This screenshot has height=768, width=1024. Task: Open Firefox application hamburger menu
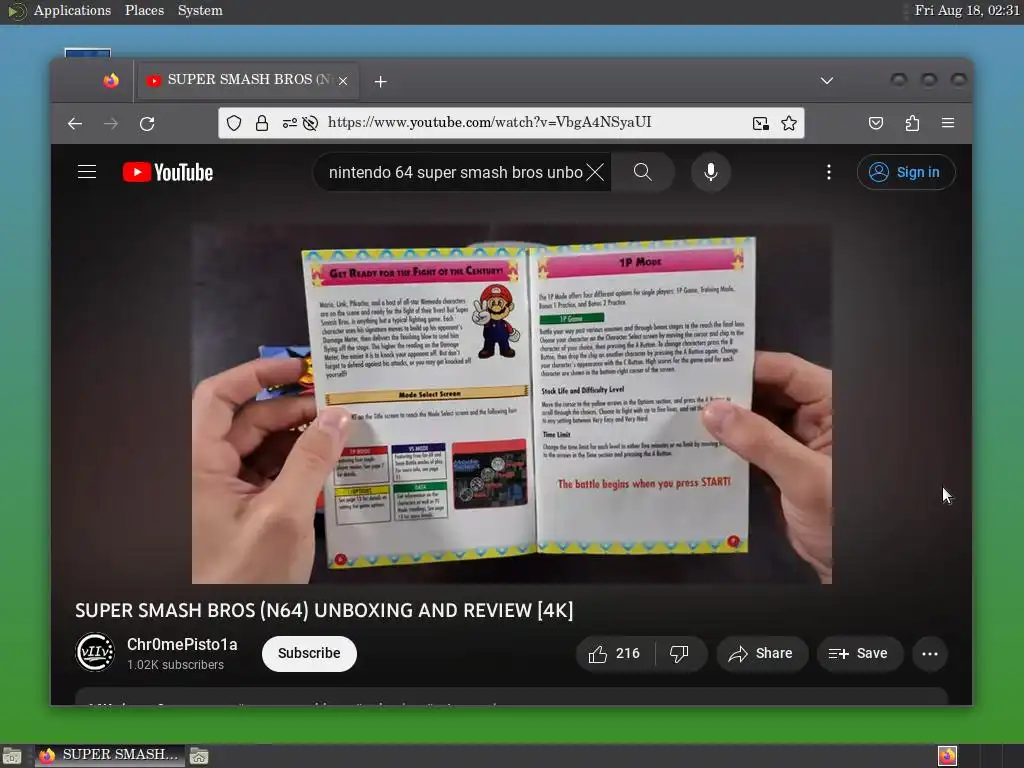tap(948, 123)
